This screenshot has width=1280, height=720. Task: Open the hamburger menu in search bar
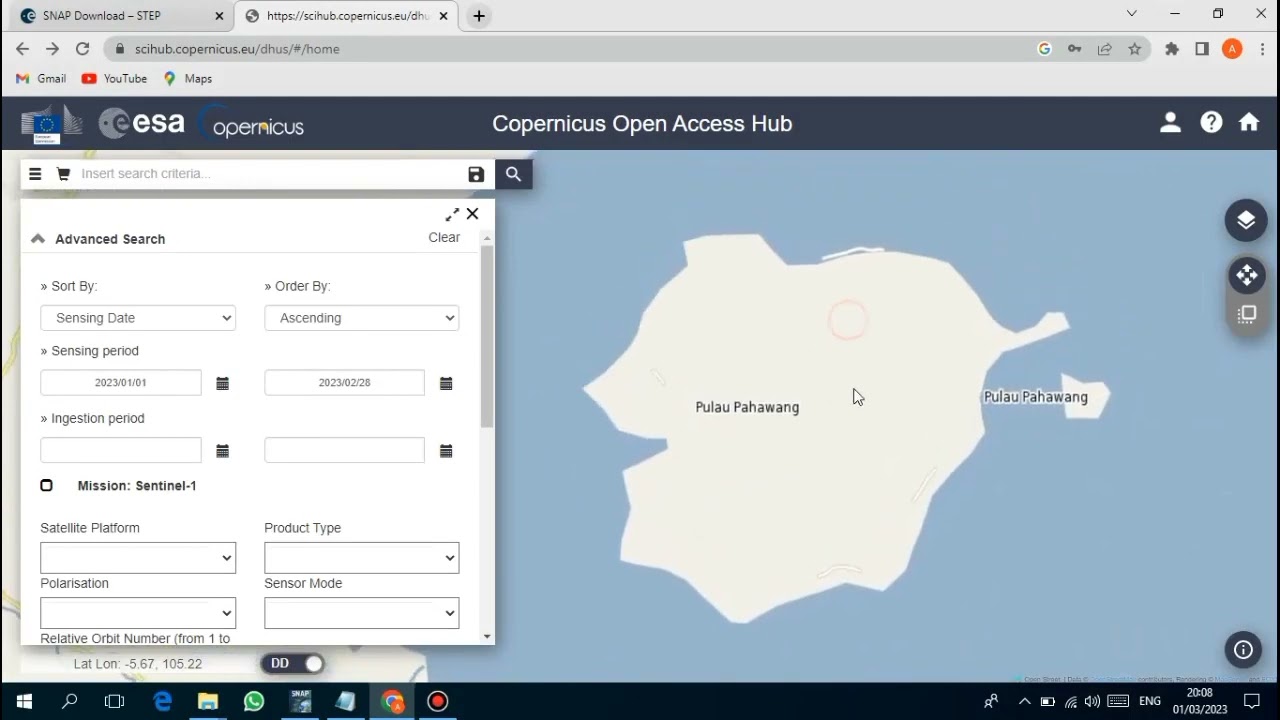click(35, 174)
